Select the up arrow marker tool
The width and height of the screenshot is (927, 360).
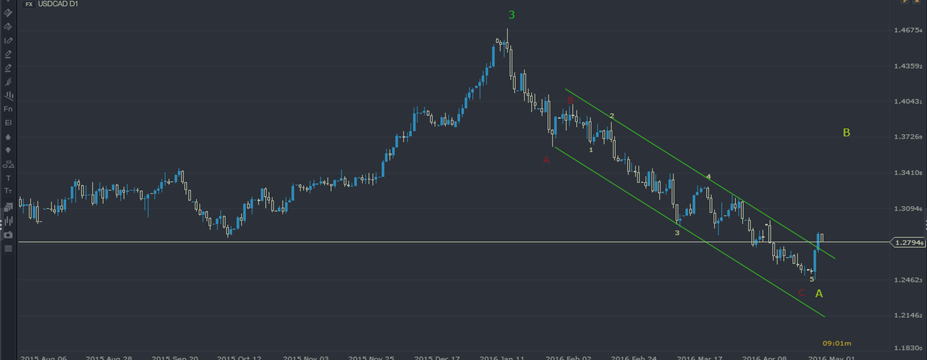(x=8, y=137)
